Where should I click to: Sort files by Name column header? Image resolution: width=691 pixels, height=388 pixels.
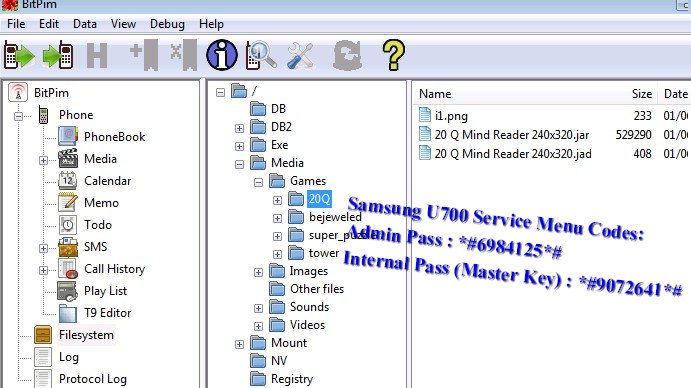(435, 94)
